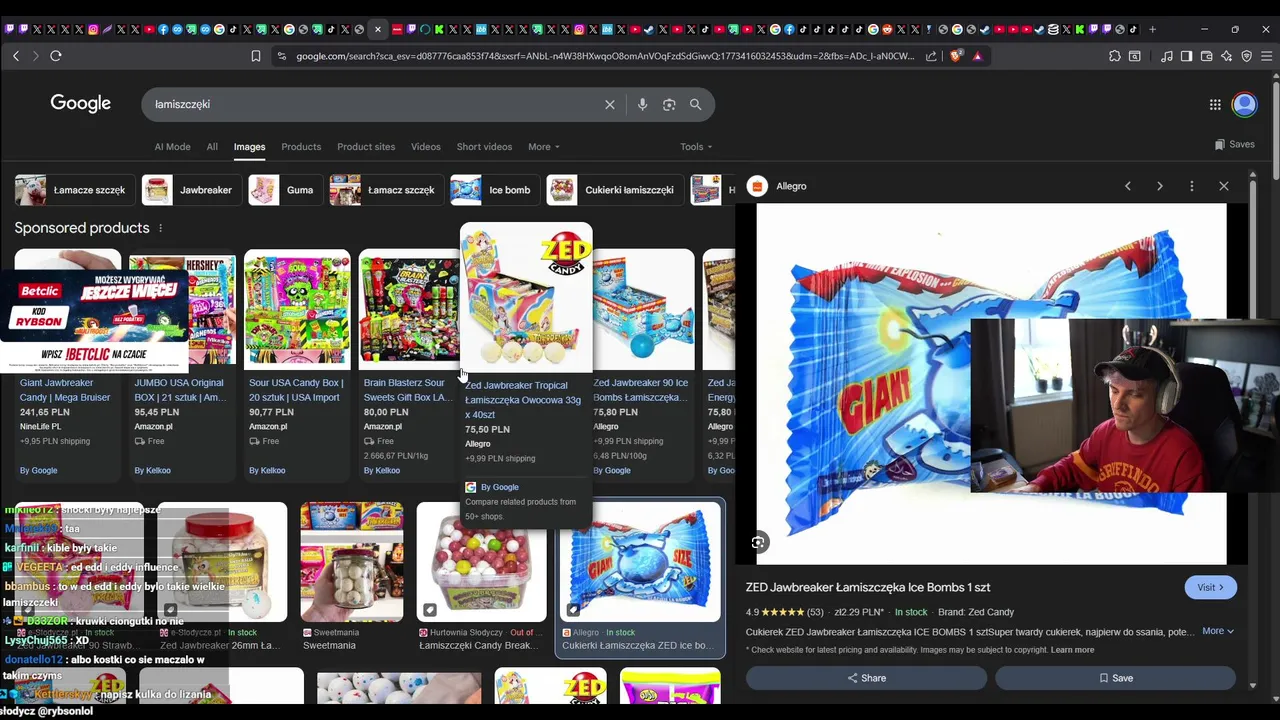Filter by Cukierki łamiszczęki chip
Screen dimensions: 1280x720
(x=614, y=190)
